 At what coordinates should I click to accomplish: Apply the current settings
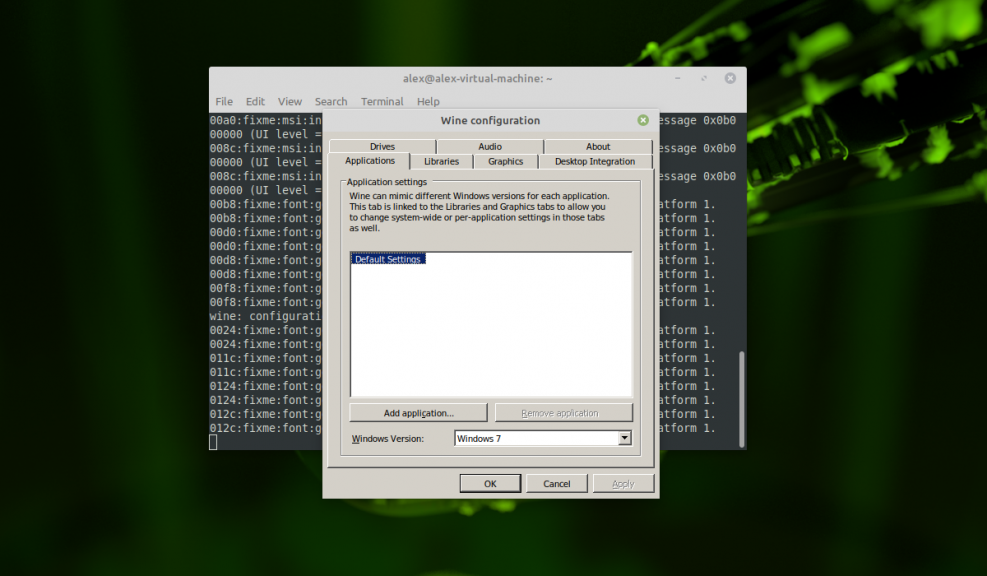623,483
